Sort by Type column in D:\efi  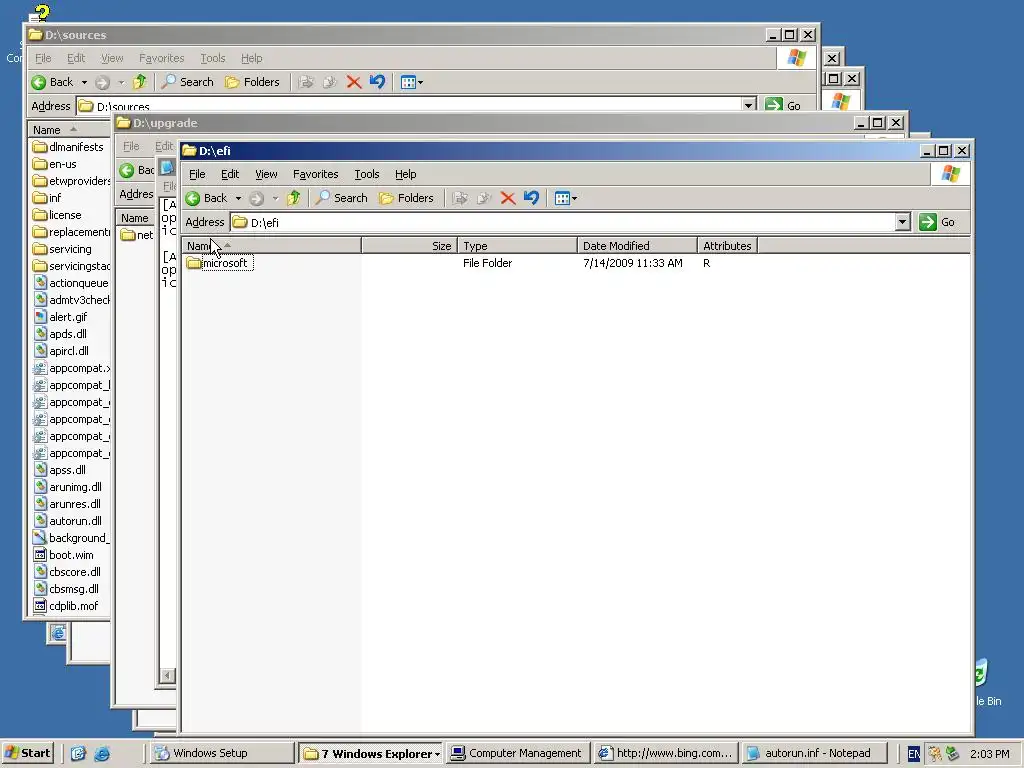(x=517, y=246)
